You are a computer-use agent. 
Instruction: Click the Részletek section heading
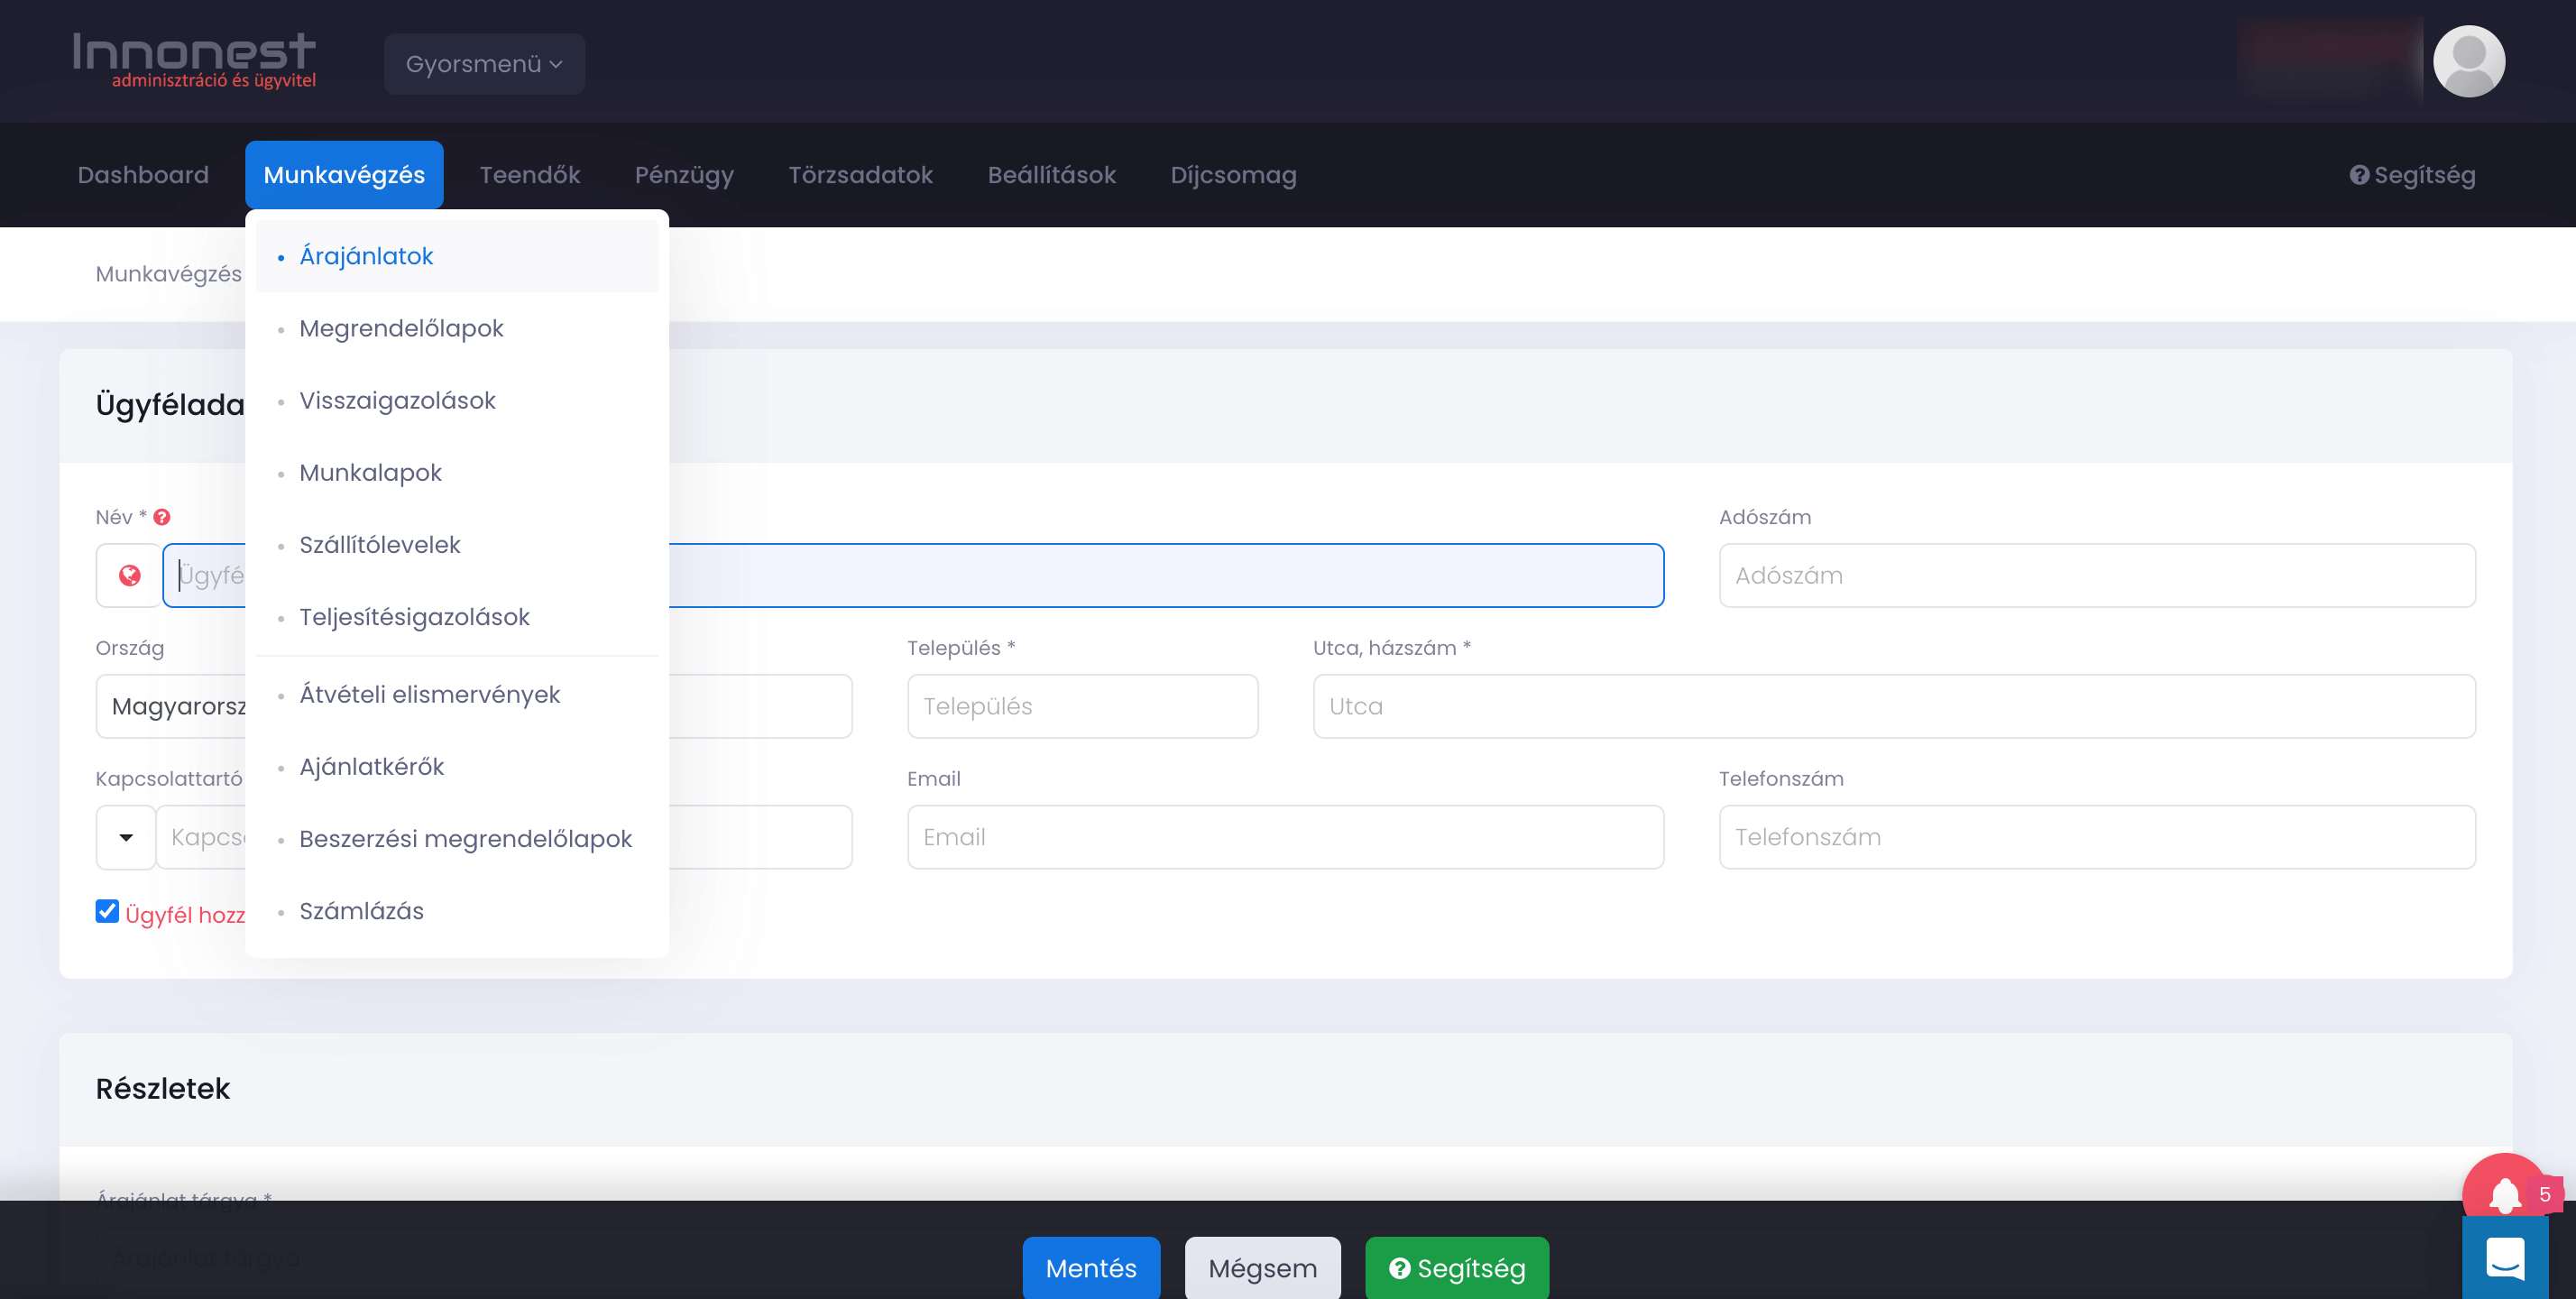click(163, 1088)
